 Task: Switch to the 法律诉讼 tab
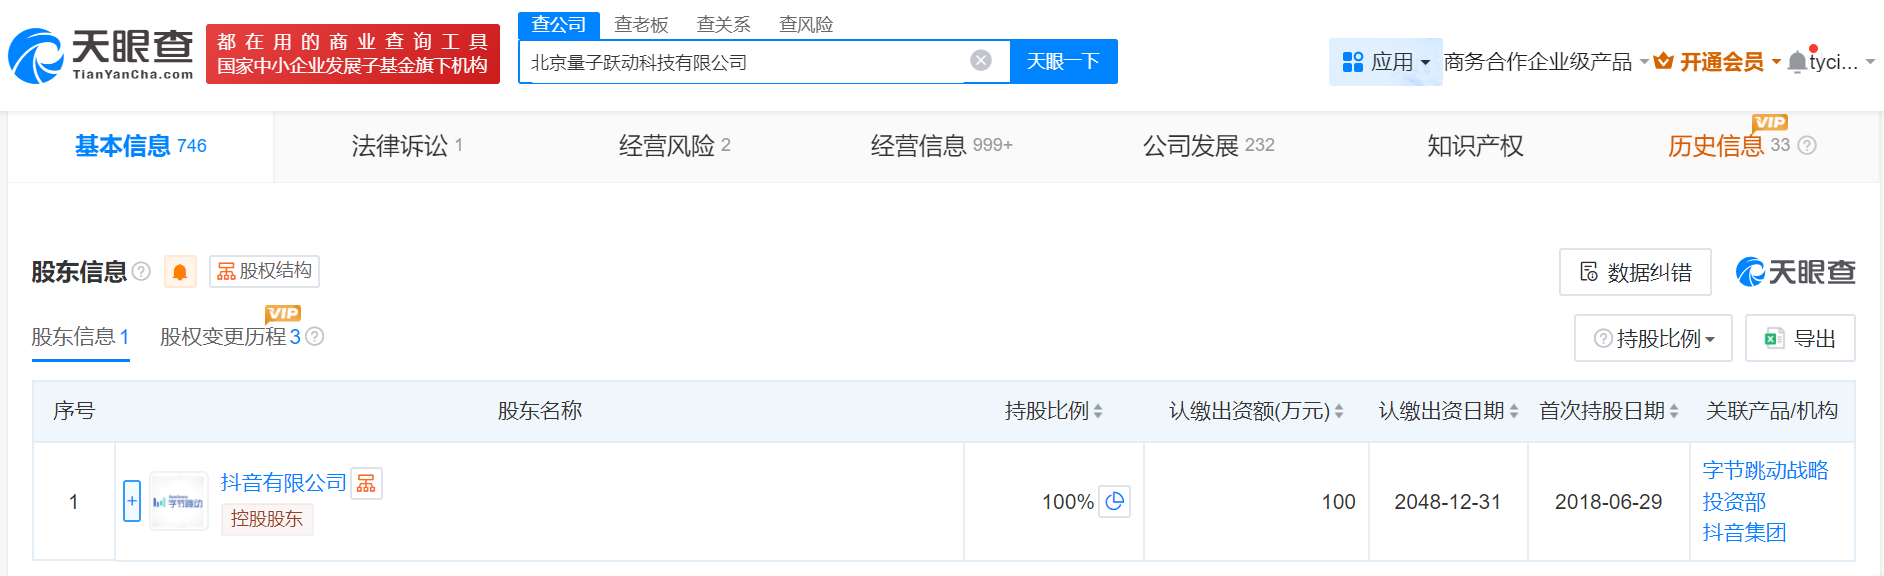pyautogui.click(x=400, y=146)
